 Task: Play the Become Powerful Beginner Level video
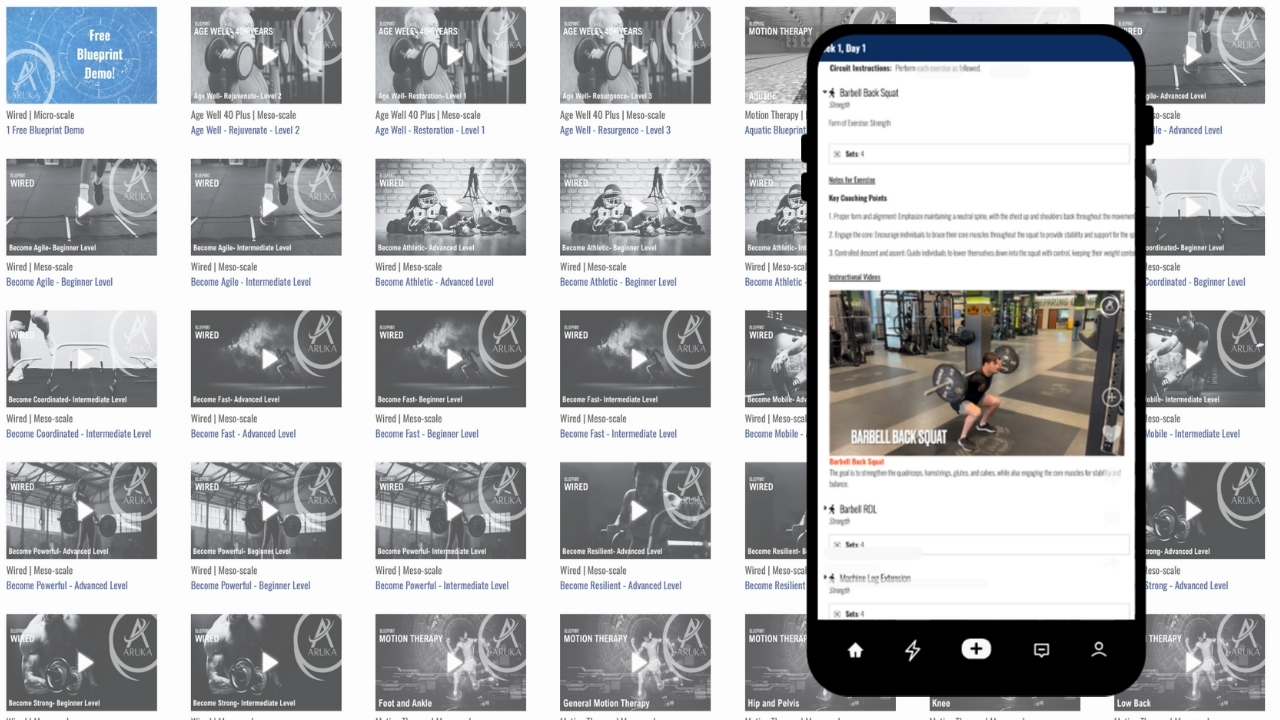click(x=270, y=511)
